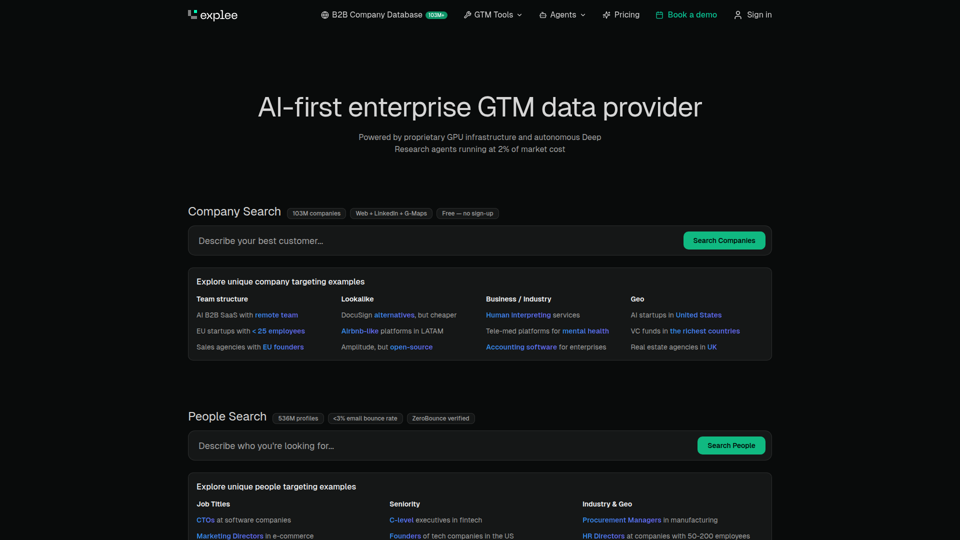Click the 'Company Search' heading

[234, 212]
